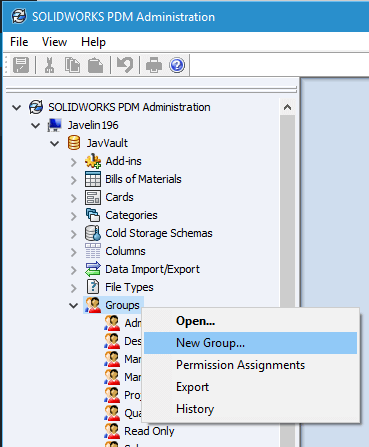Click the root SOLIDWORKS PDM Administration node icon
369x447 pixels.
(x=36, y=107)
